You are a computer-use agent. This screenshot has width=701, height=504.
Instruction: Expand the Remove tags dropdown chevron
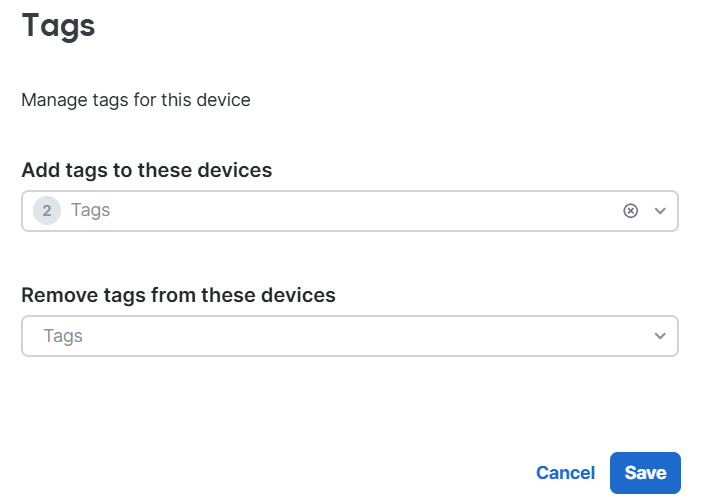tap(660, 336)
